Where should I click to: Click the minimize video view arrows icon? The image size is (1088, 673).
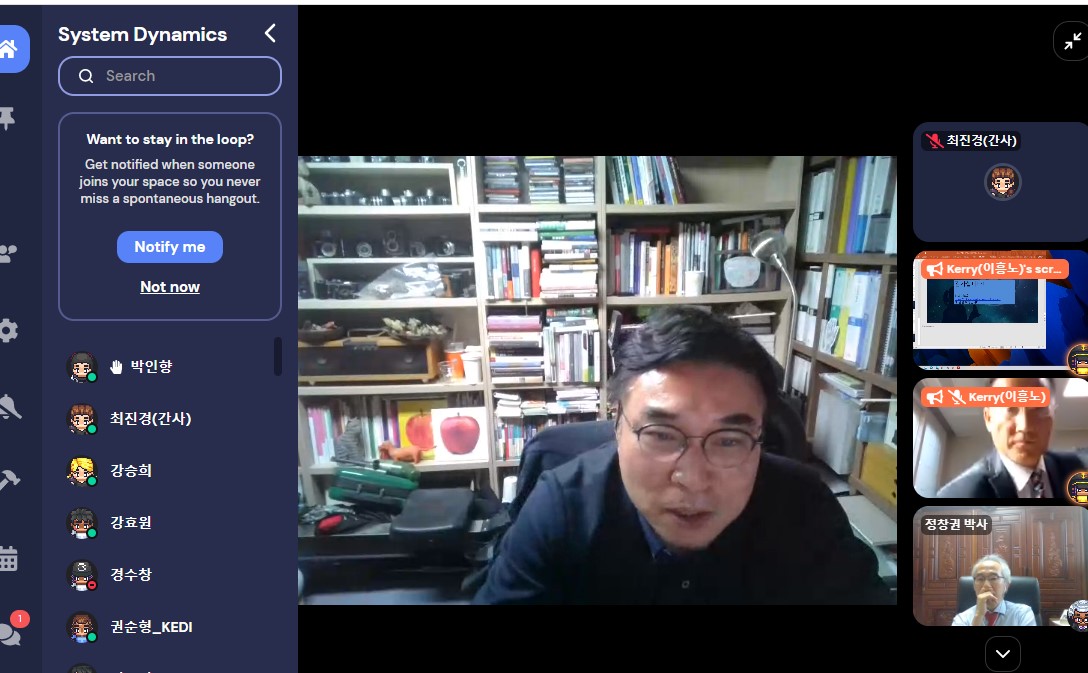pos(1072,42)
